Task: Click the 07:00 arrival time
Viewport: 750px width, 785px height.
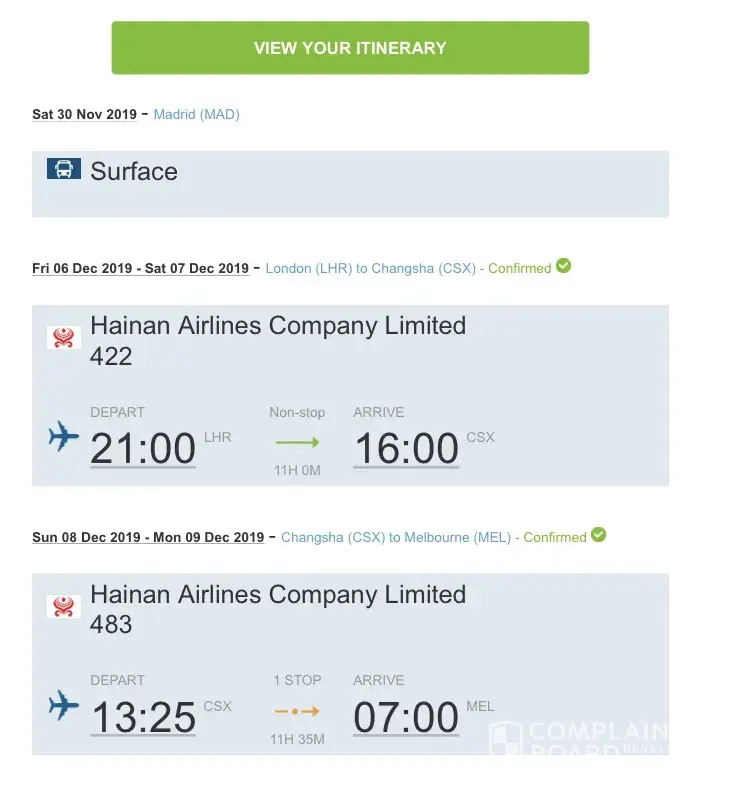Action: coord(406,717)
